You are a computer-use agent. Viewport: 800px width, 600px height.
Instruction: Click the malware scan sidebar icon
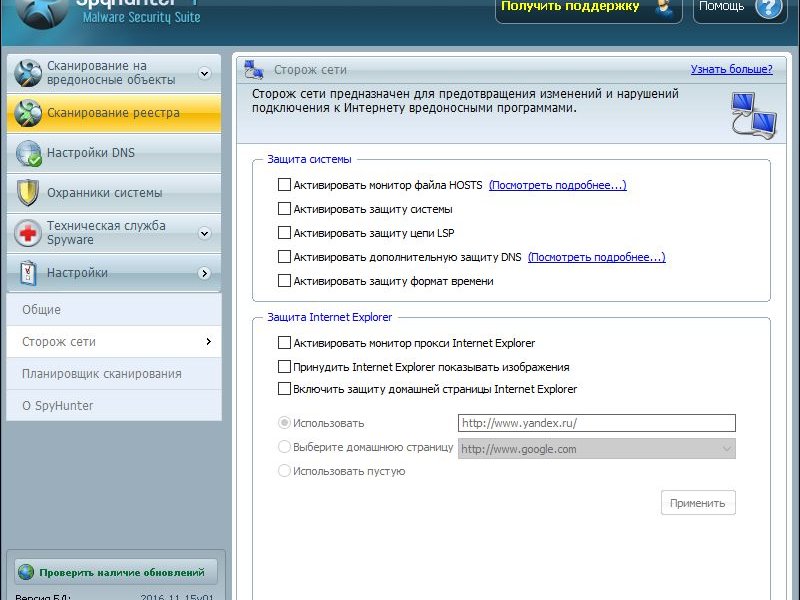tap(28, 72)
